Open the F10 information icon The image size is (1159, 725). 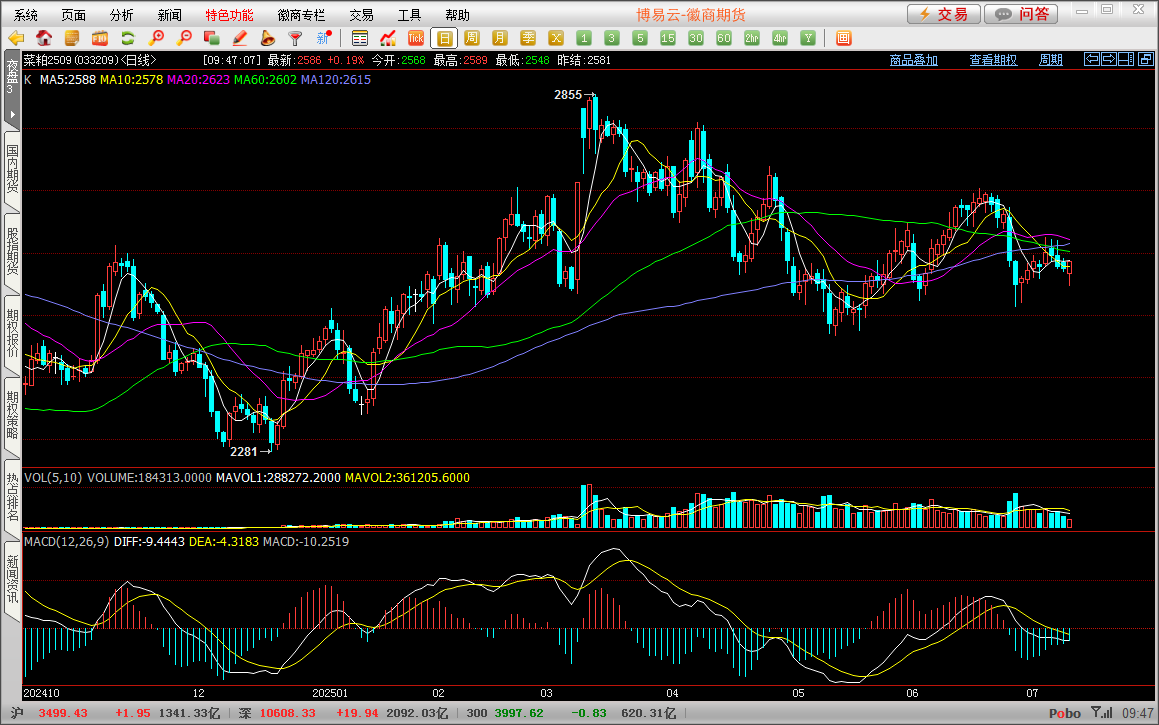point(100,38)
